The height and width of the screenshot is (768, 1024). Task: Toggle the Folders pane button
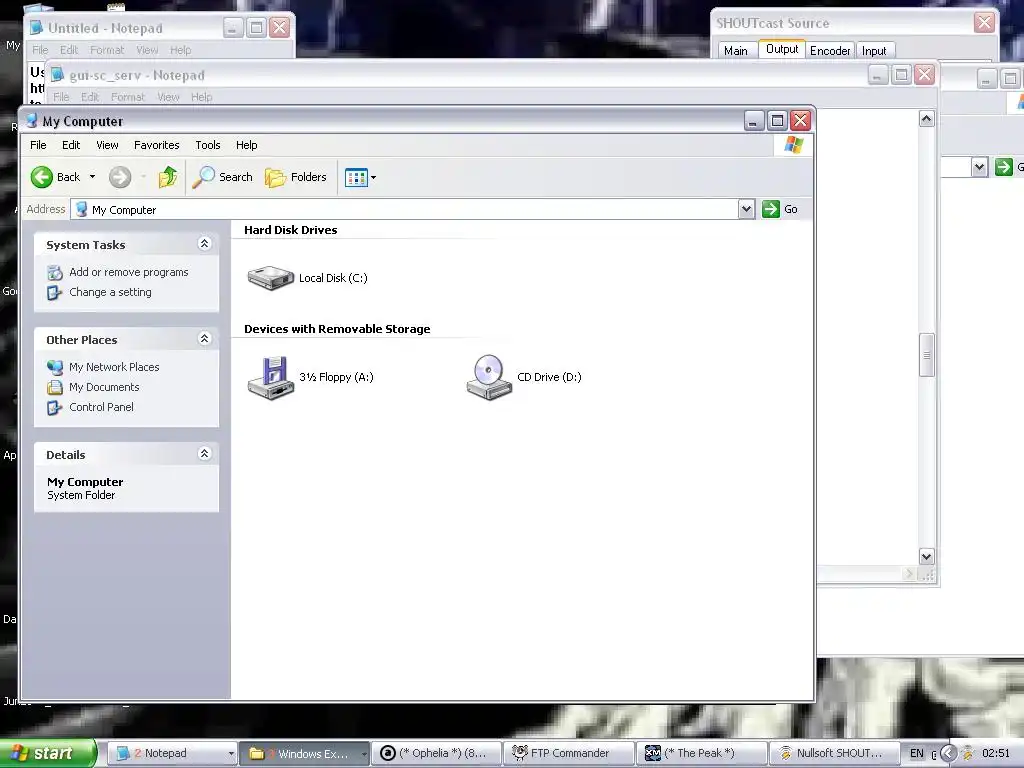click(296, 177)
